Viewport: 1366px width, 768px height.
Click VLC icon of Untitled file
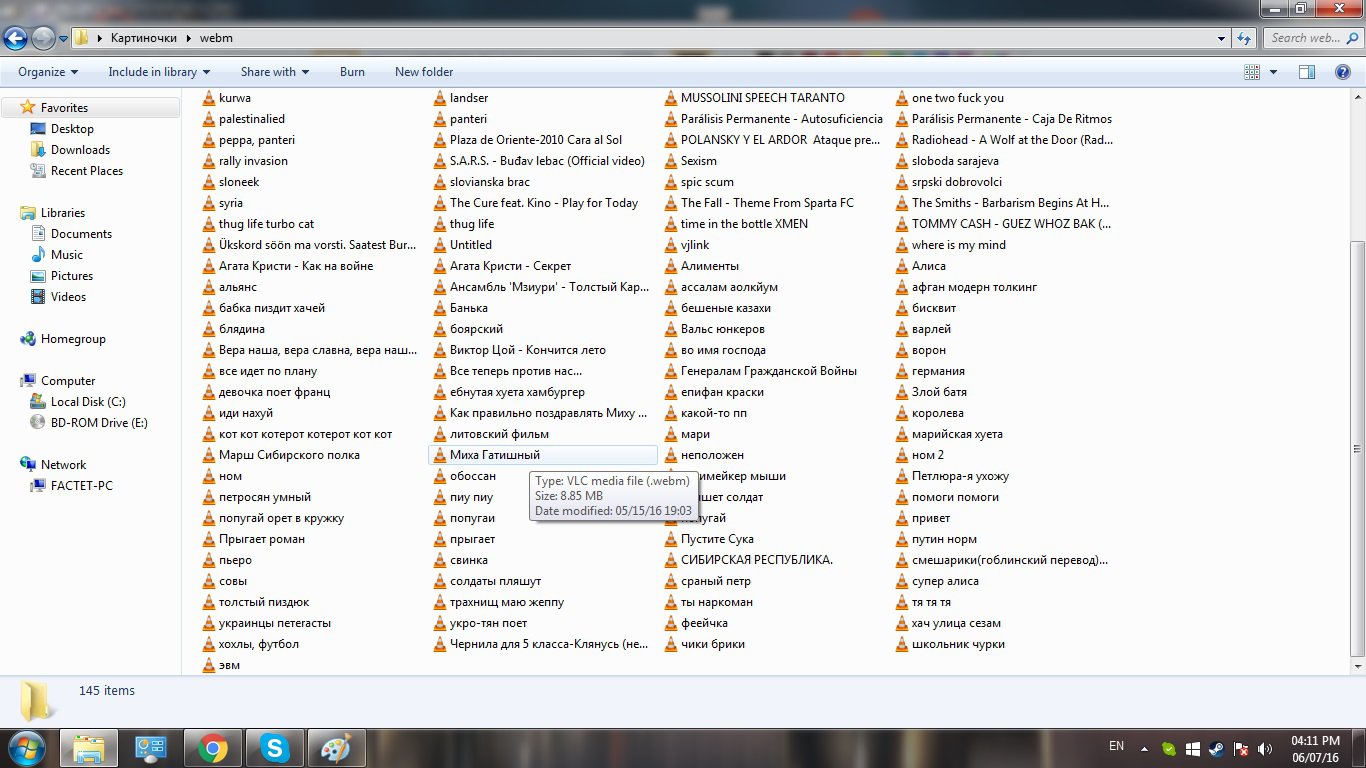[x=439, y=245]
